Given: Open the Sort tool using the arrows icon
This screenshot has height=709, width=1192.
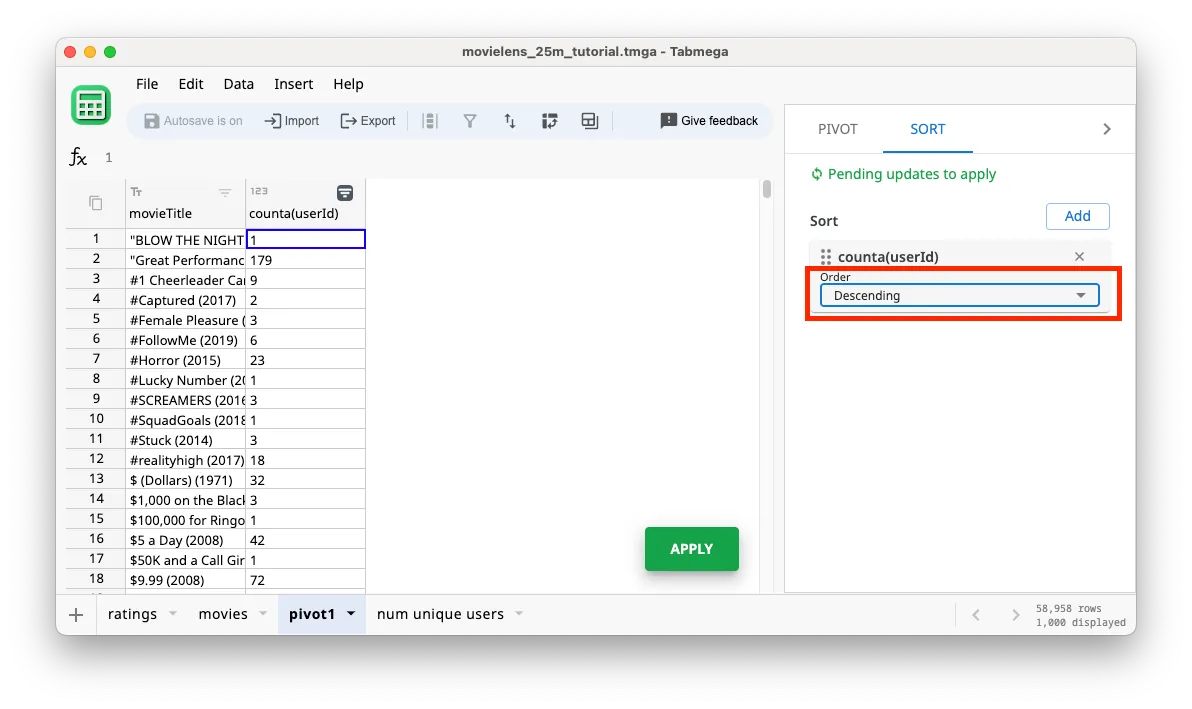Looking at the screenshot, I should pos(510,120).
